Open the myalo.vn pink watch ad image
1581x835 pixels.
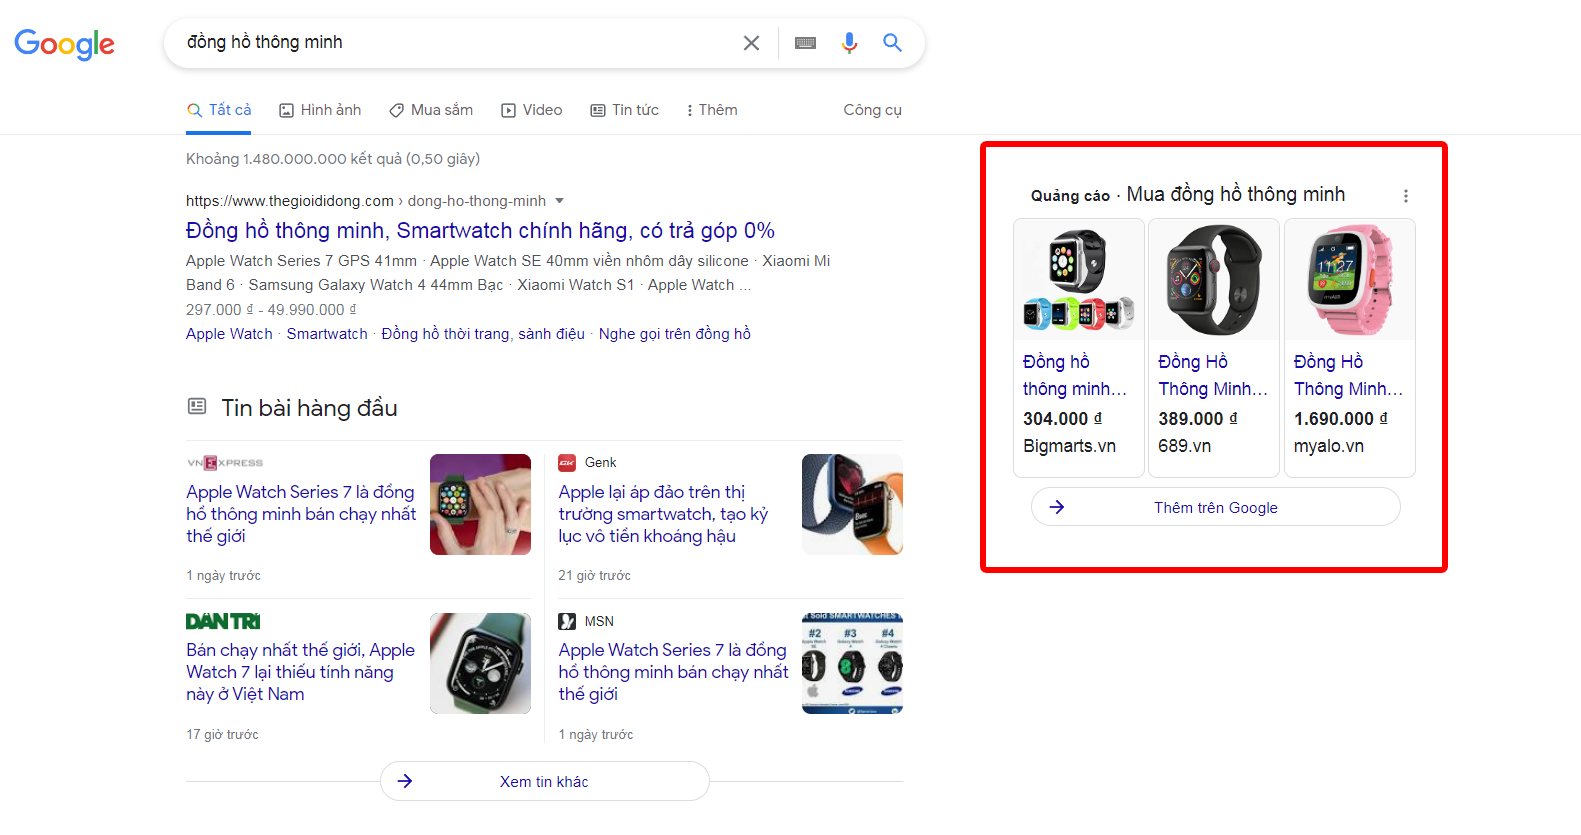tap(1349, 280)
